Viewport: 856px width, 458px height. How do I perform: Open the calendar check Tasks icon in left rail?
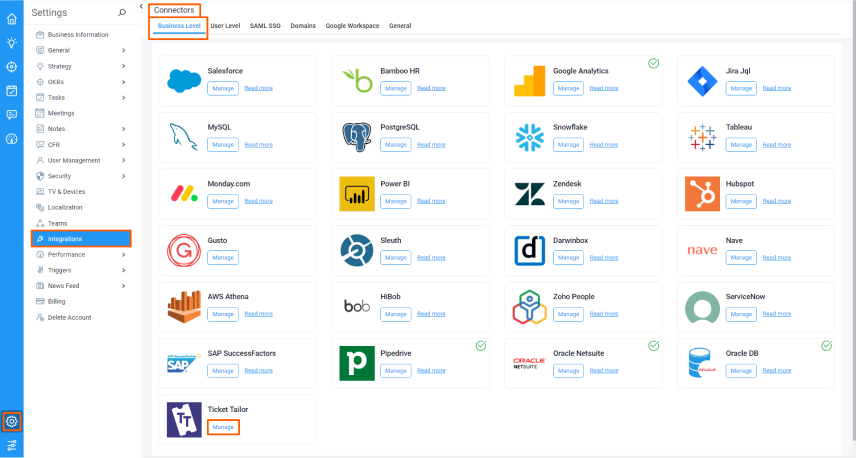pos(11,91)
